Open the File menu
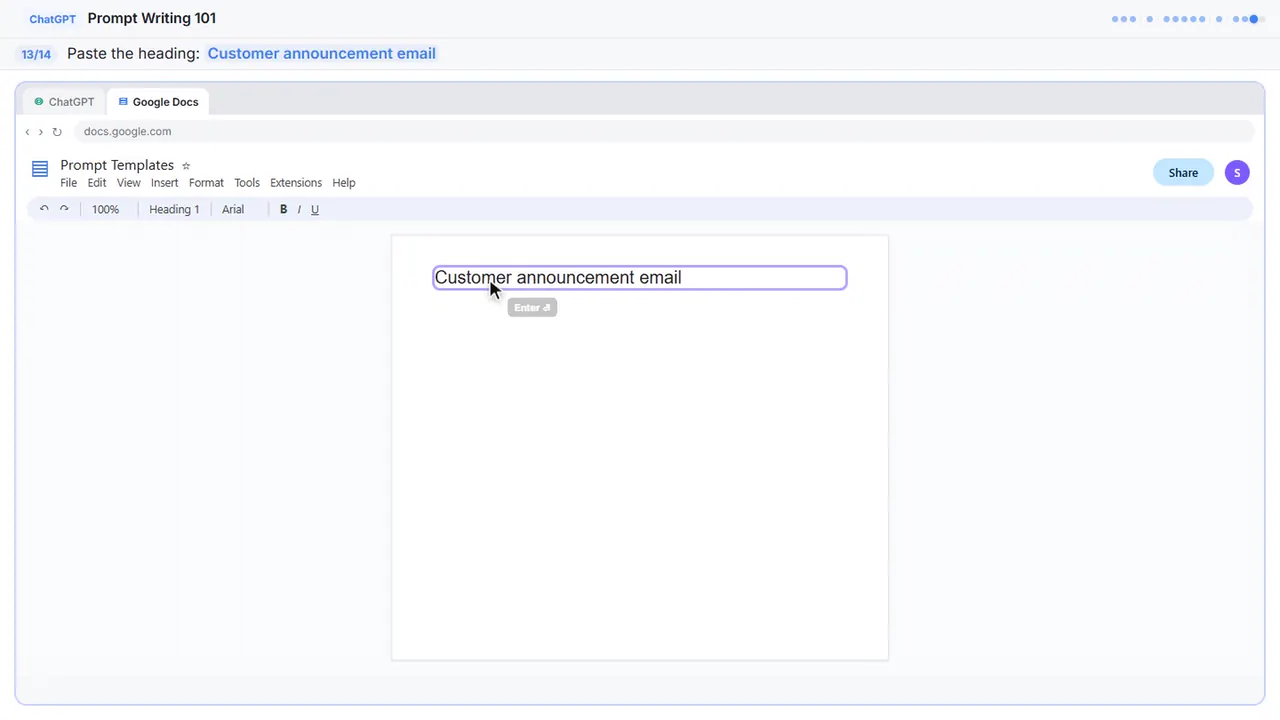This screenshot has height=720, width=1280. pos(68,183)
